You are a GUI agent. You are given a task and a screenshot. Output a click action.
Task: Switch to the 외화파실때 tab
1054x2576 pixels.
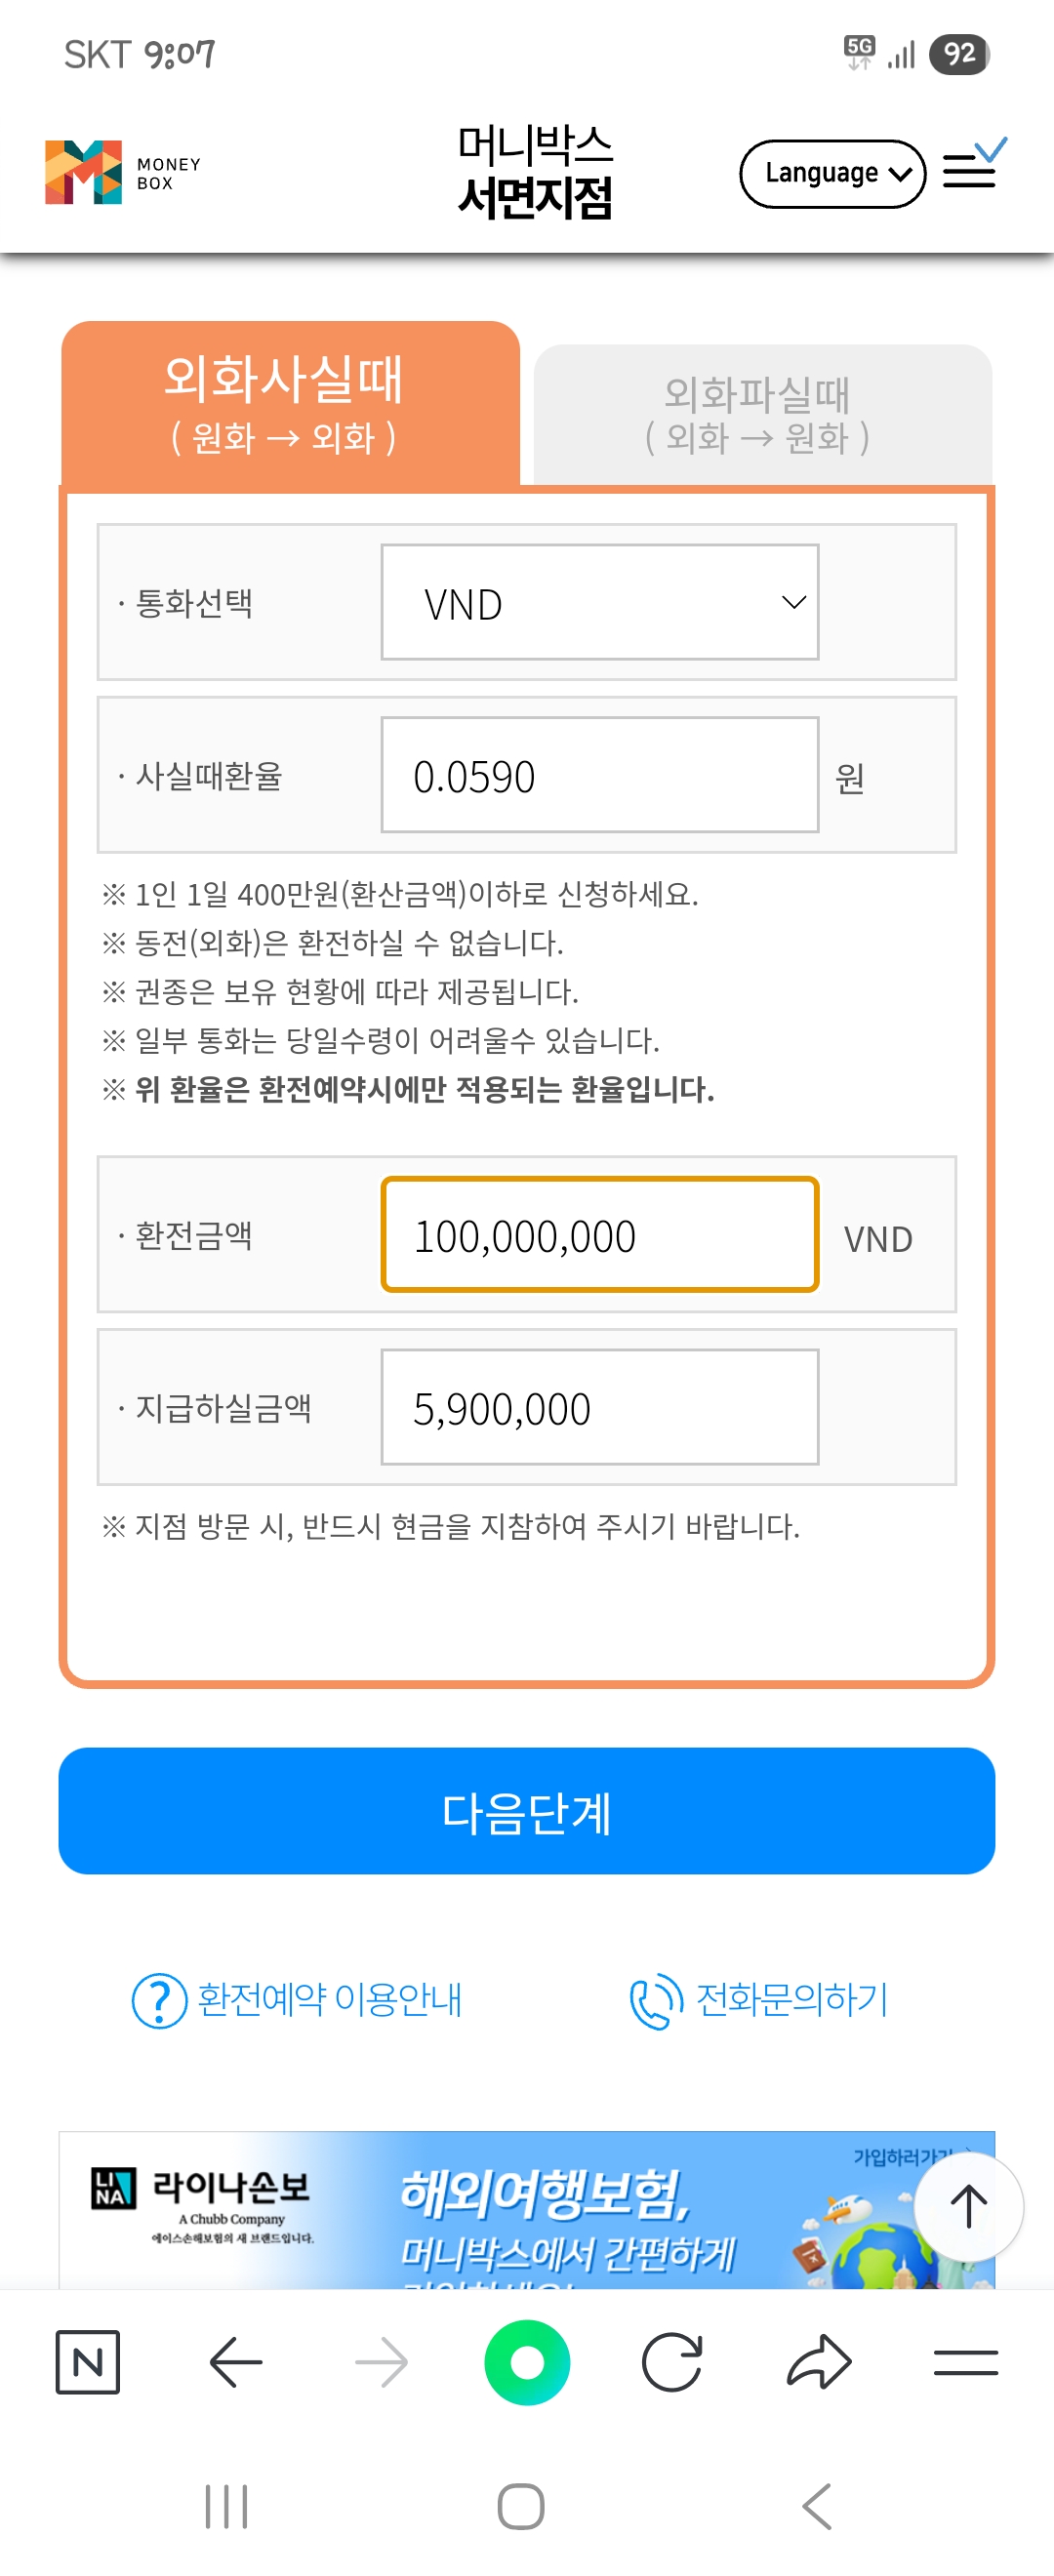click(x=762, y=414)
